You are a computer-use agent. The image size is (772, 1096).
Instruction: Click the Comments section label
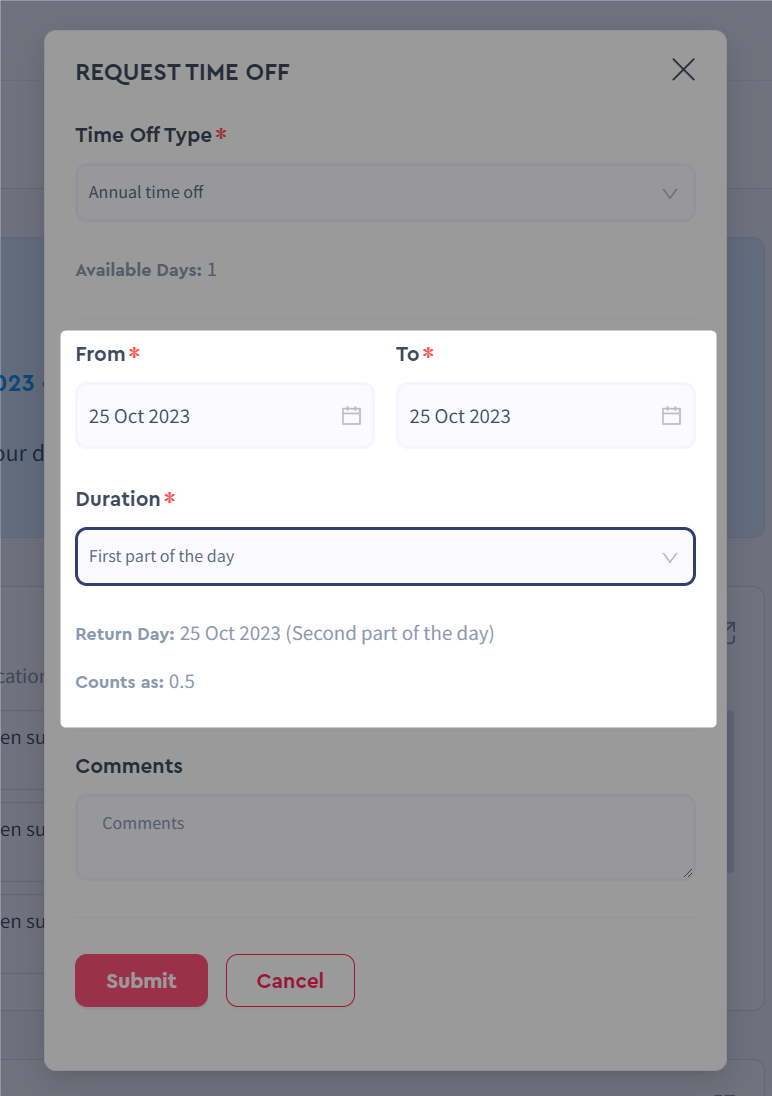point(129,766)
